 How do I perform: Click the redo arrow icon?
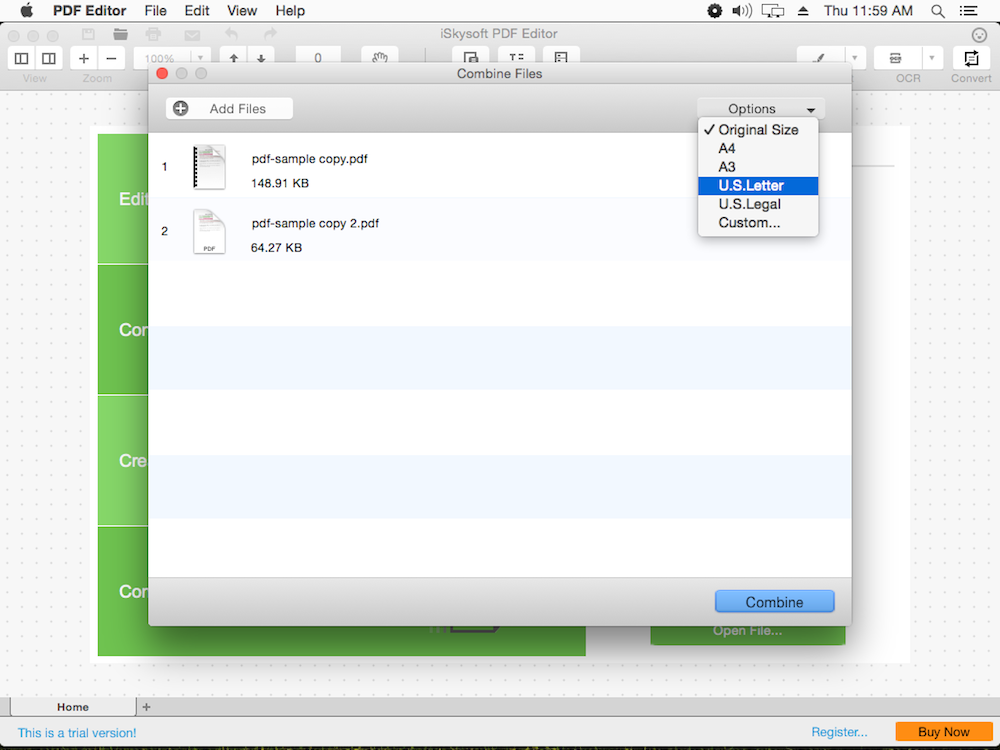(270, 34)
